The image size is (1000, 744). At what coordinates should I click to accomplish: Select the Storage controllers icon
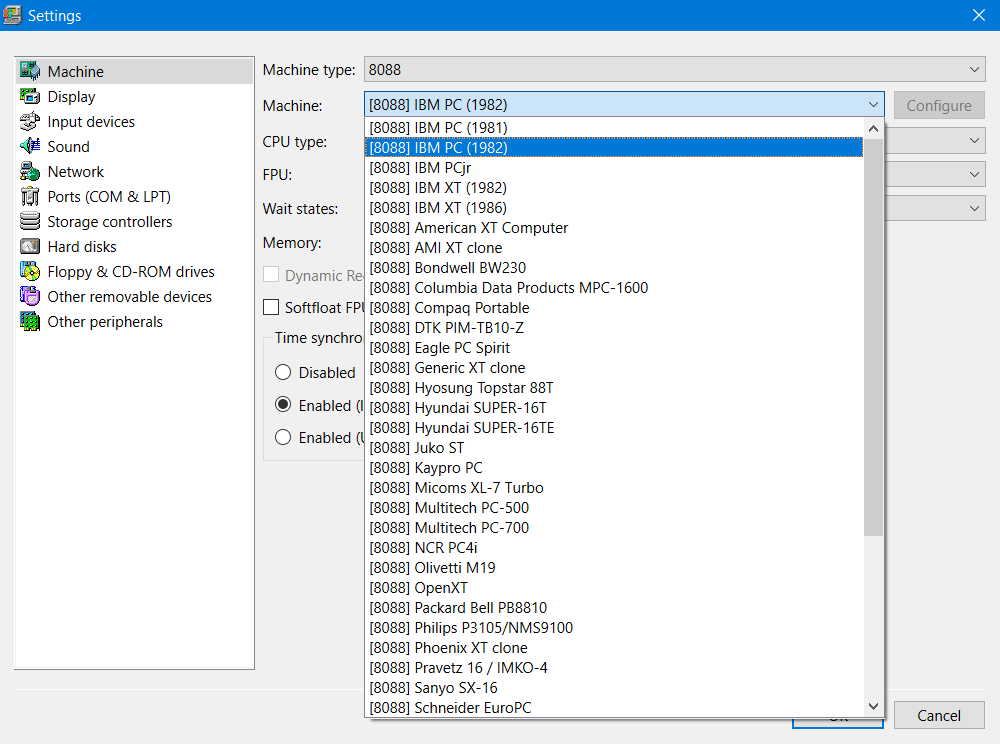[29, 222]
